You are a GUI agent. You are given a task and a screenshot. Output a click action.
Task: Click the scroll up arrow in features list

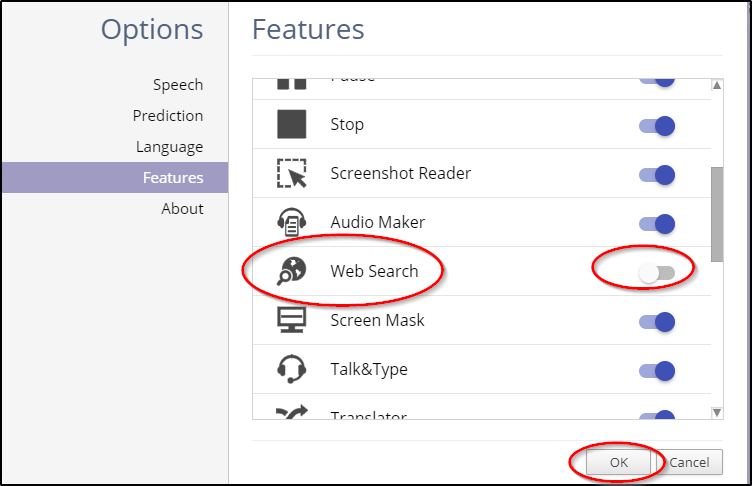pos(716,86)
